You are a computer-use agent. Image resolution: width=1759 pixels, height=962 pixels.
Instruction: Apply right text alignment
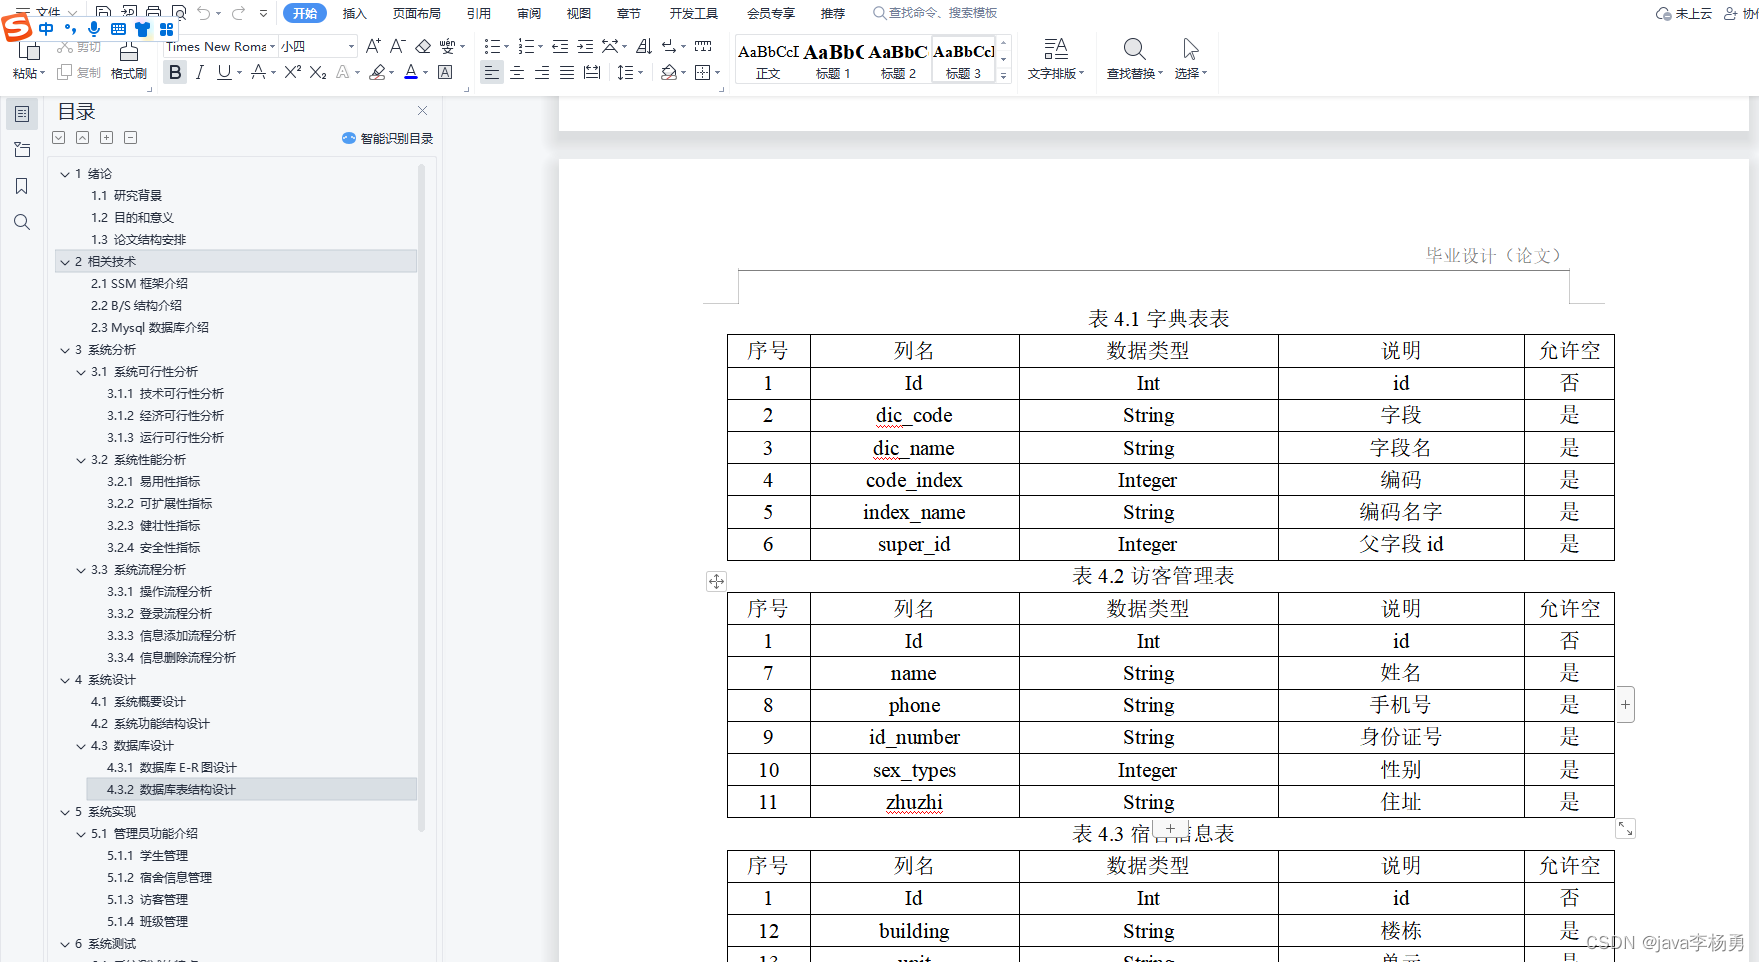[542, 72]
